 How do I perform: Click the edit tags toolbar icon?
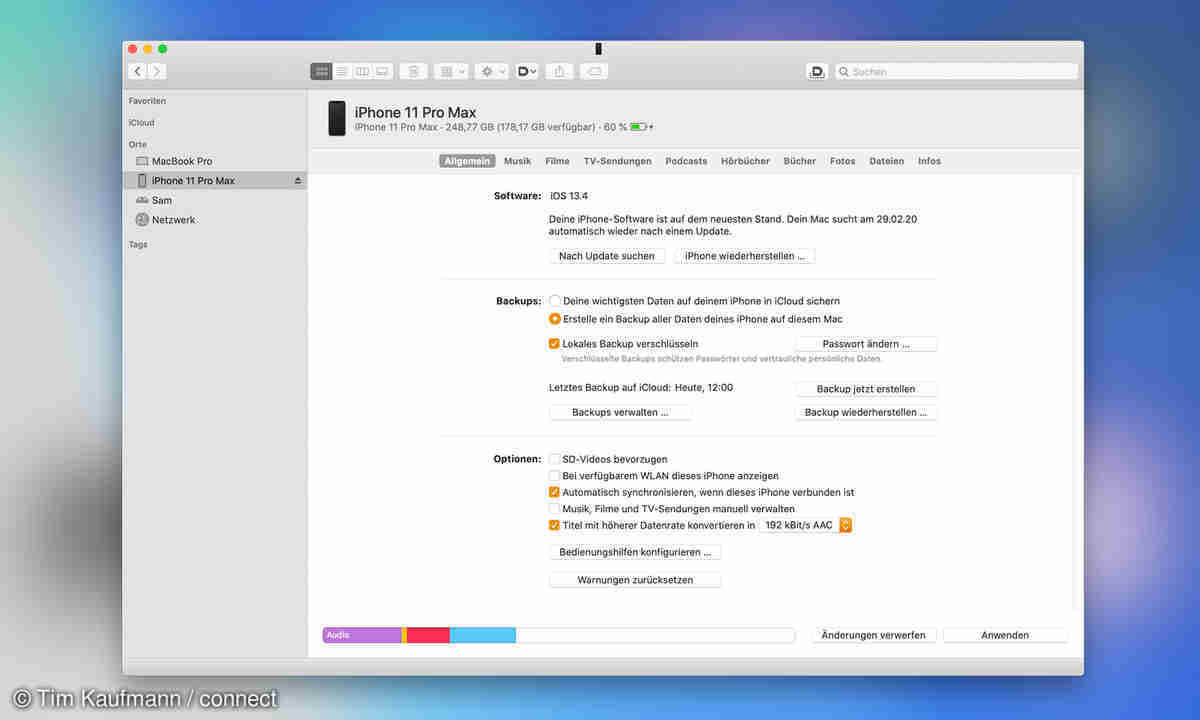coord(593,72)
